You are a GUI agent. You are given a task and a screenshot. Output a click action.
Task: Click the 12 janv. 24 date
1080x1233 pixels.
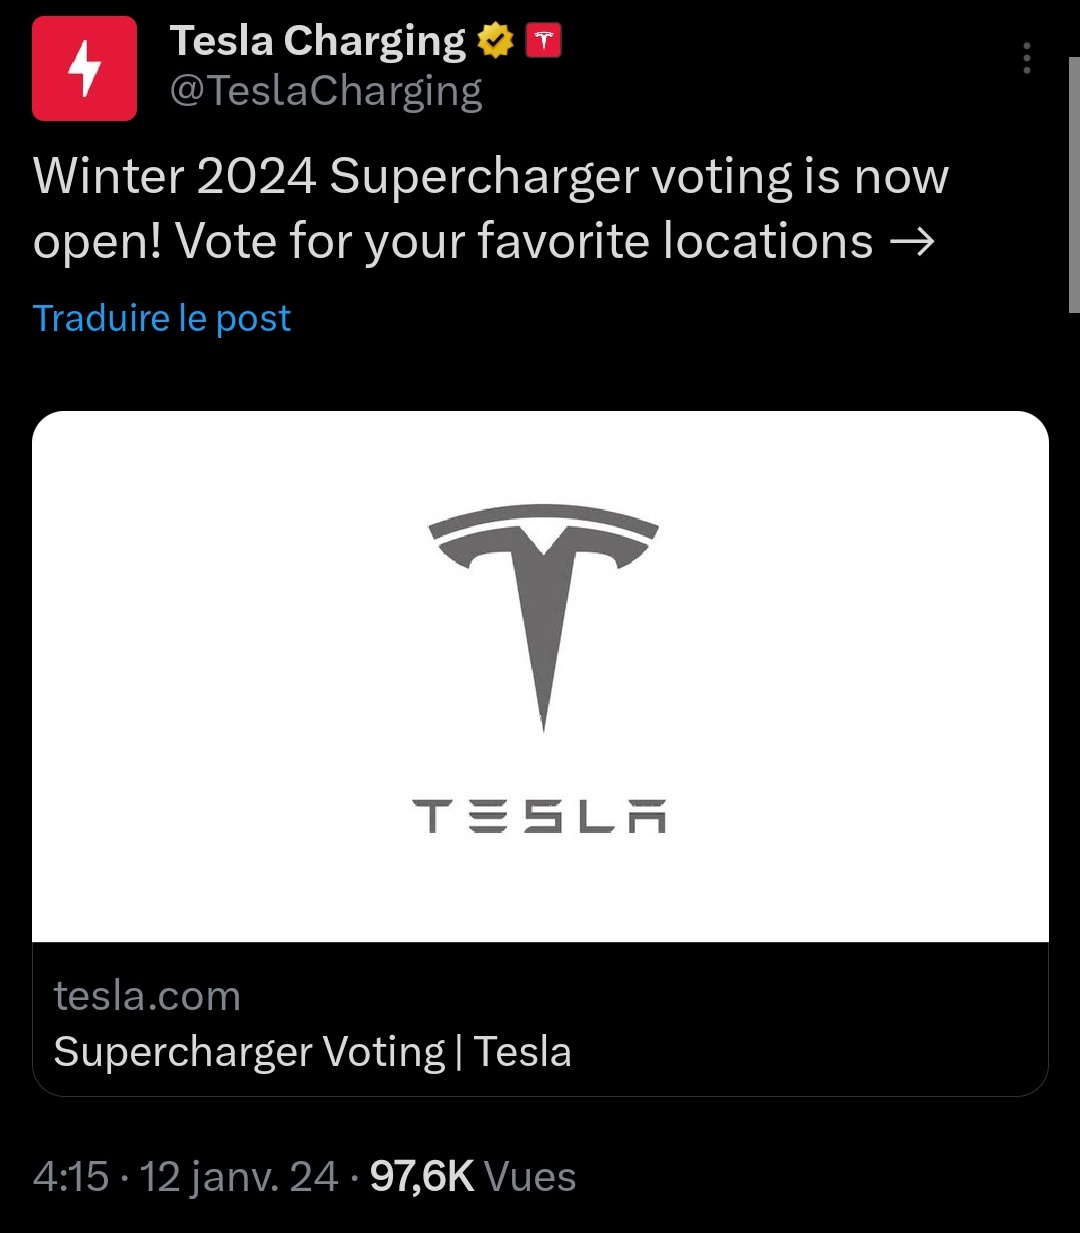click(239, 1177)
